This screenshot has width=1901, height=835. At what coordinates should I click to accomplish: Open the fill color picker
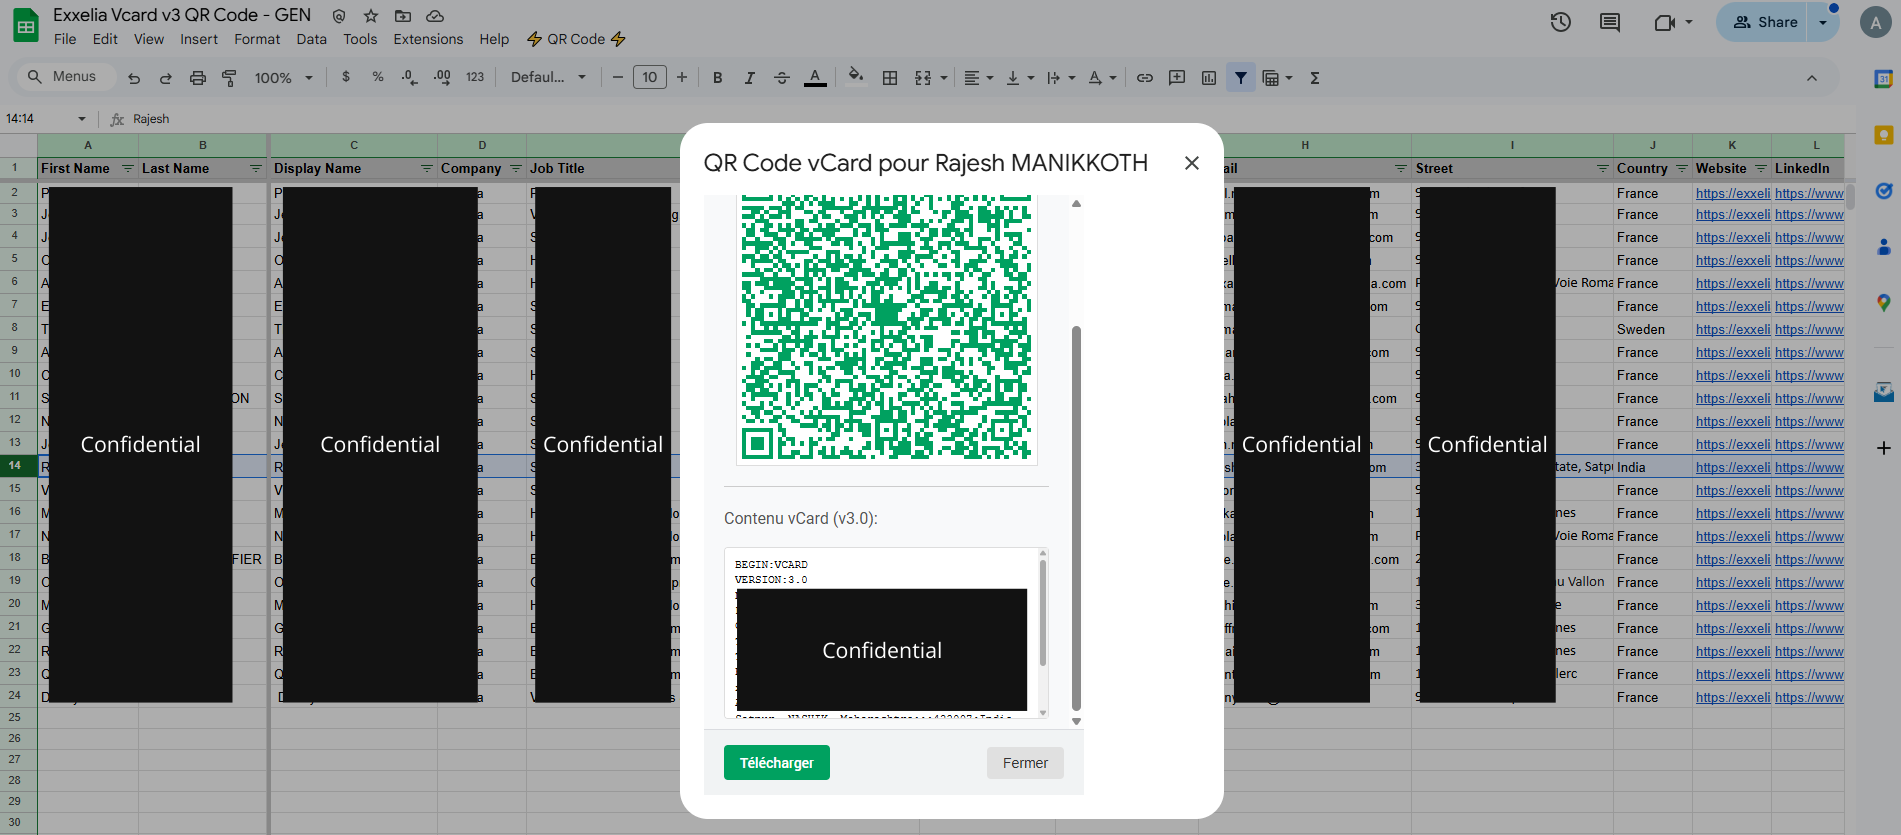(x=855, y=77)
